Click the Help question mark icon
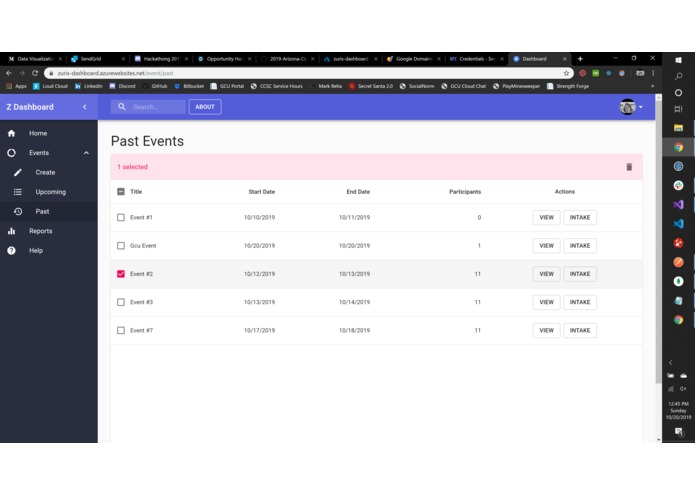The height and width of the screenshot is (494, 695). point(12,251)
